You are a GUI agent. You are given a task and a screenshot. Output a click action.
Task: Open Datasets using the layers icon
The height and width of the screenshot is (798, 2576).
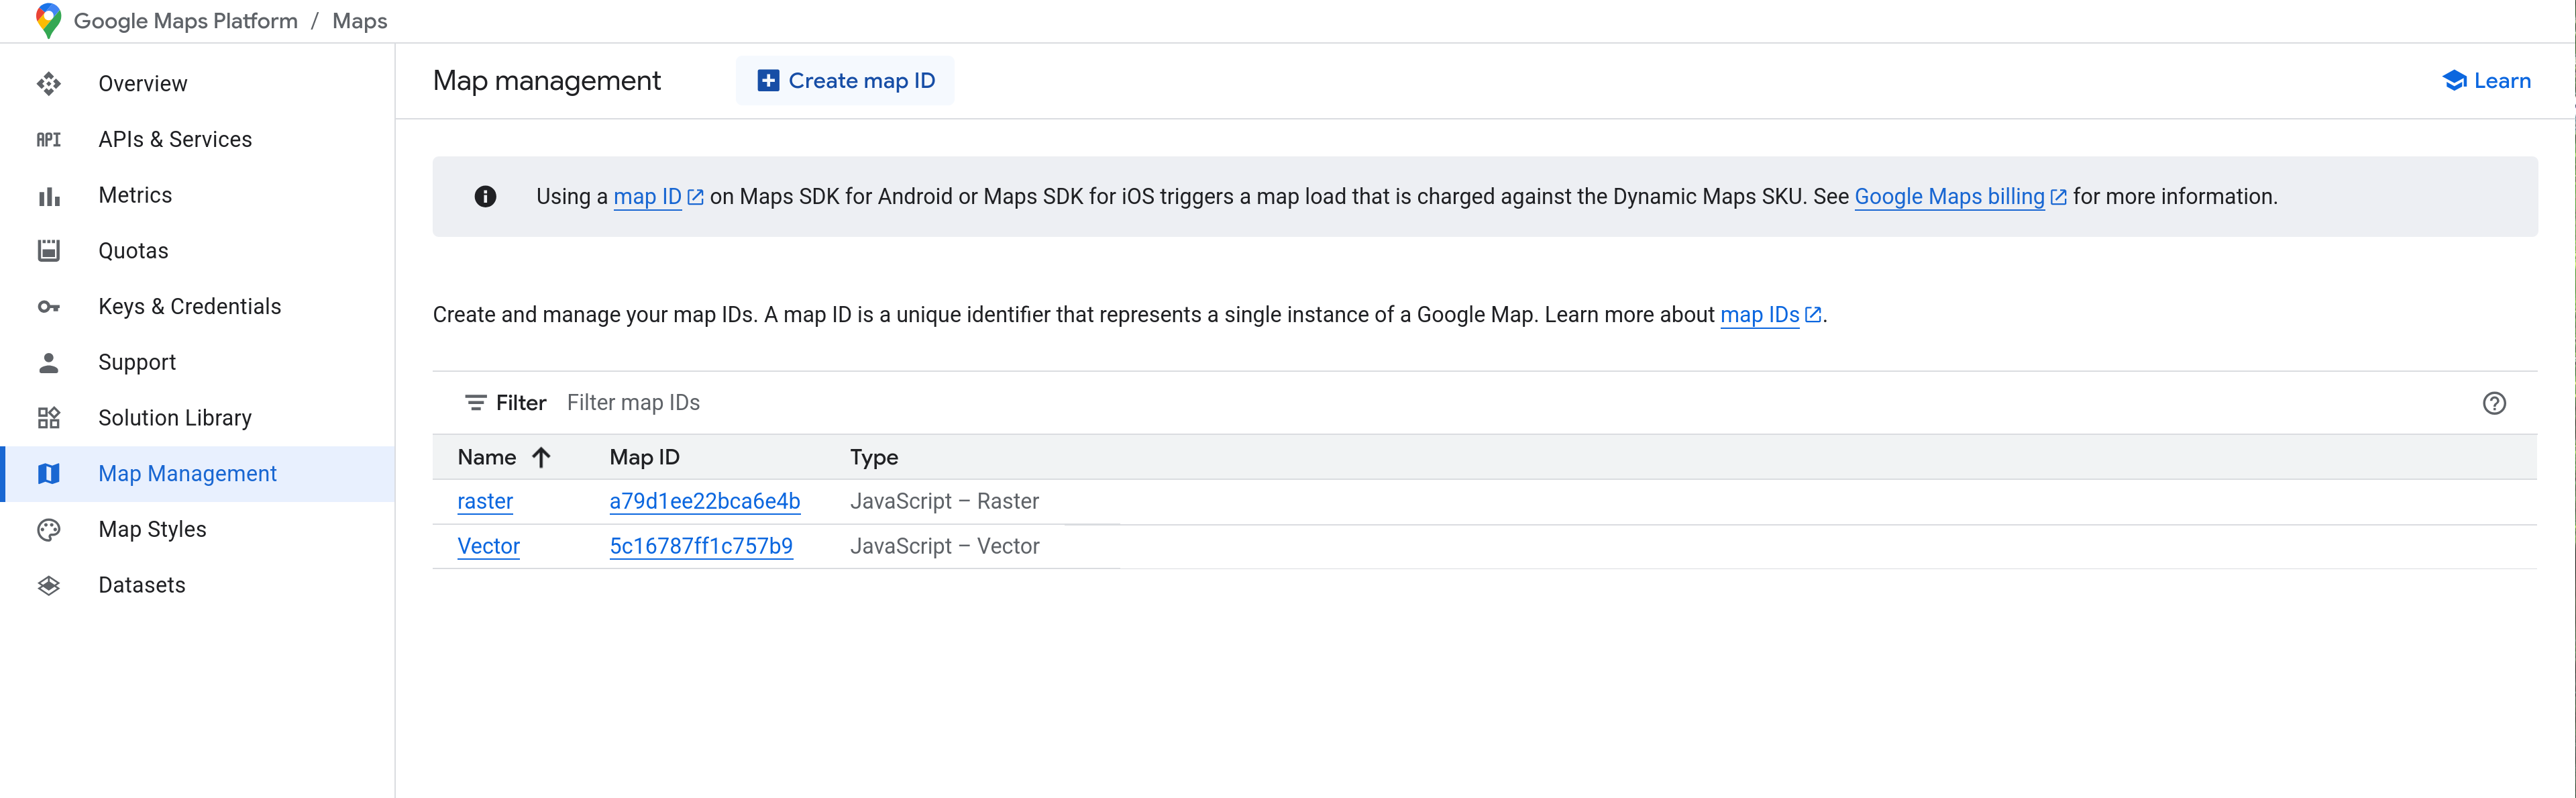point(48,584)
